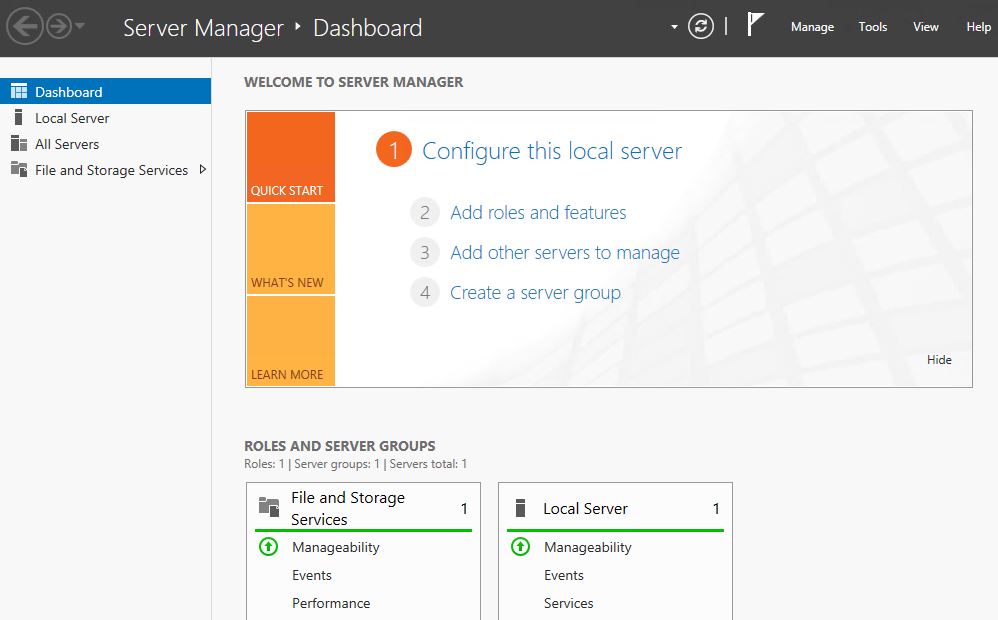Click the back navigation arrow
Viewport: 998px width, 620px height.
click(x=23, y=27)
